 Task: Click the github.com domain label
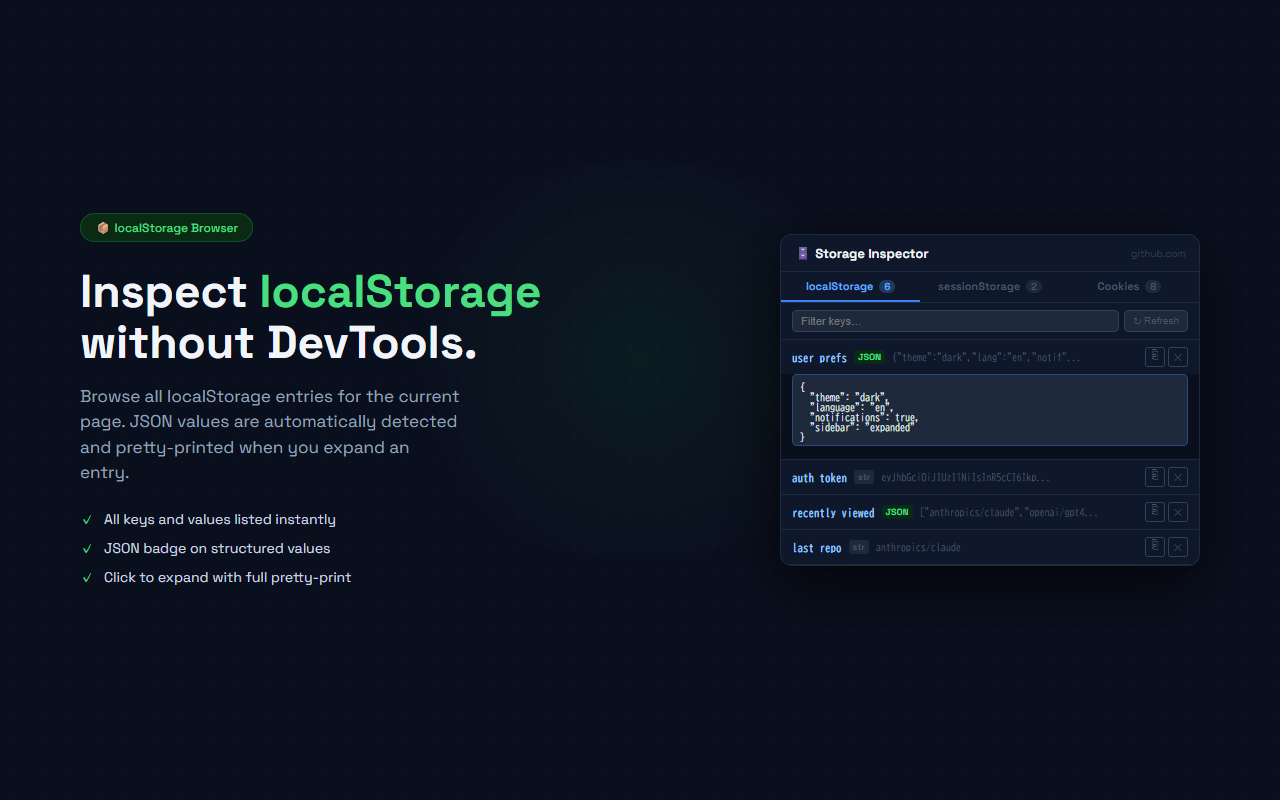tap(1158, 254)
